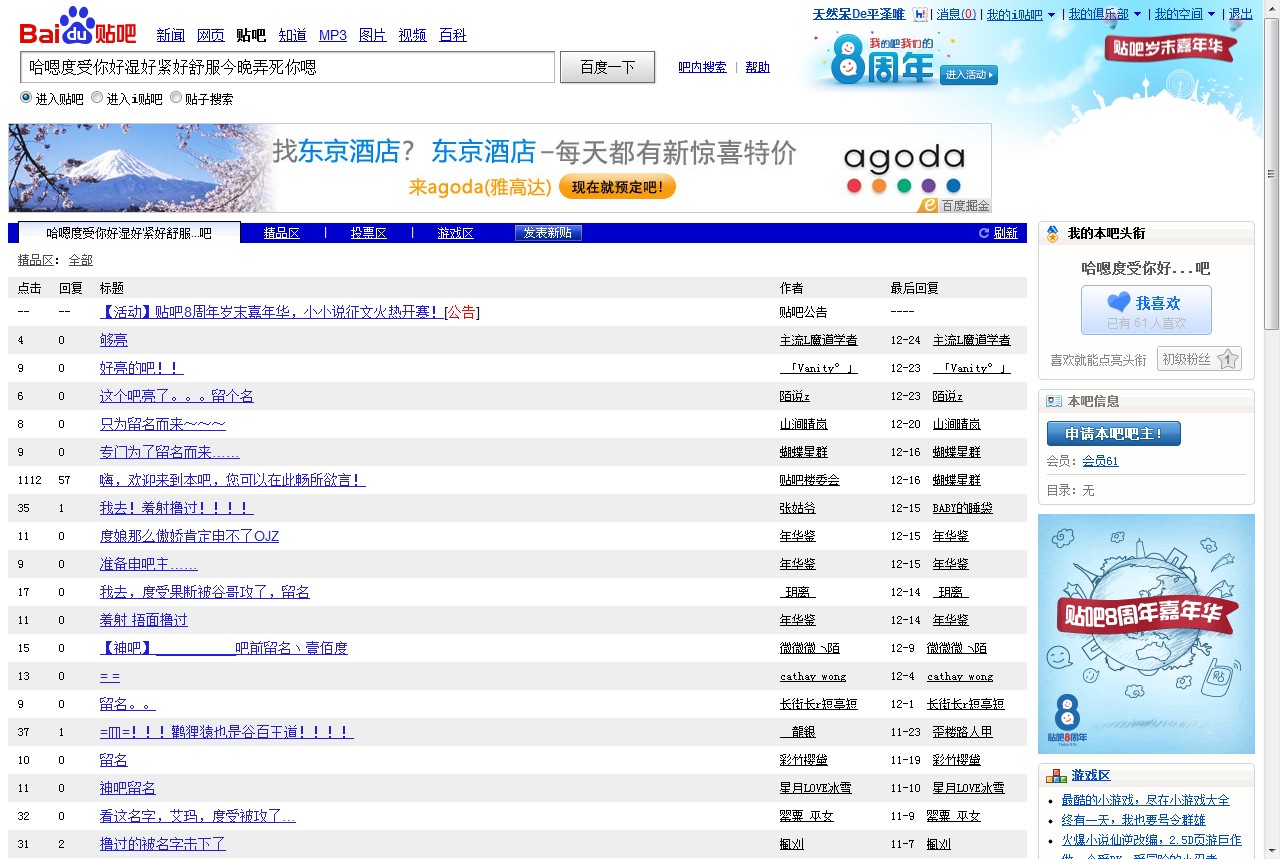This screenshot has height=859, width=1280.
Task: Switch to the 投票区 tab
Action: click(x=368, y=233)
